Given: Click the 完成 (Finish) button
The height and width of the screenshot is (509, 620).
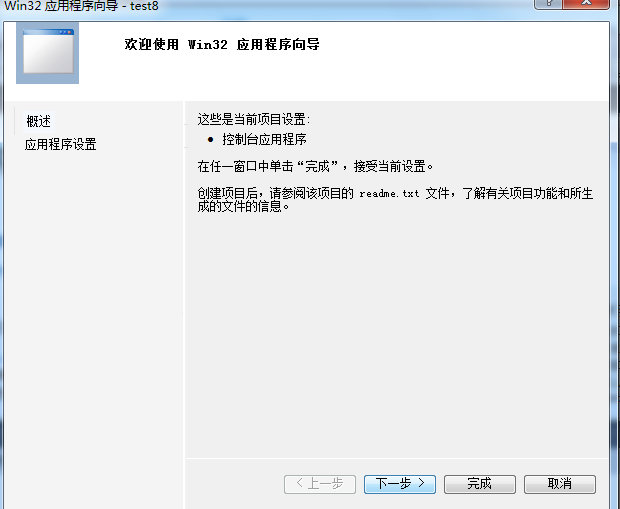Looking at the screenshot, I should pos(480,484).
